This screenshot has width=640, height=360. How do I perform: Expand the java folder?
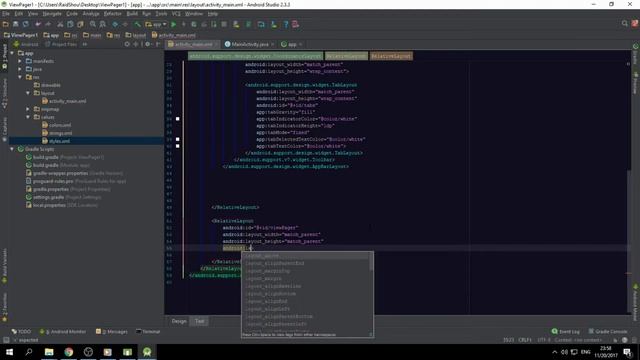click(x=20, y=69)
